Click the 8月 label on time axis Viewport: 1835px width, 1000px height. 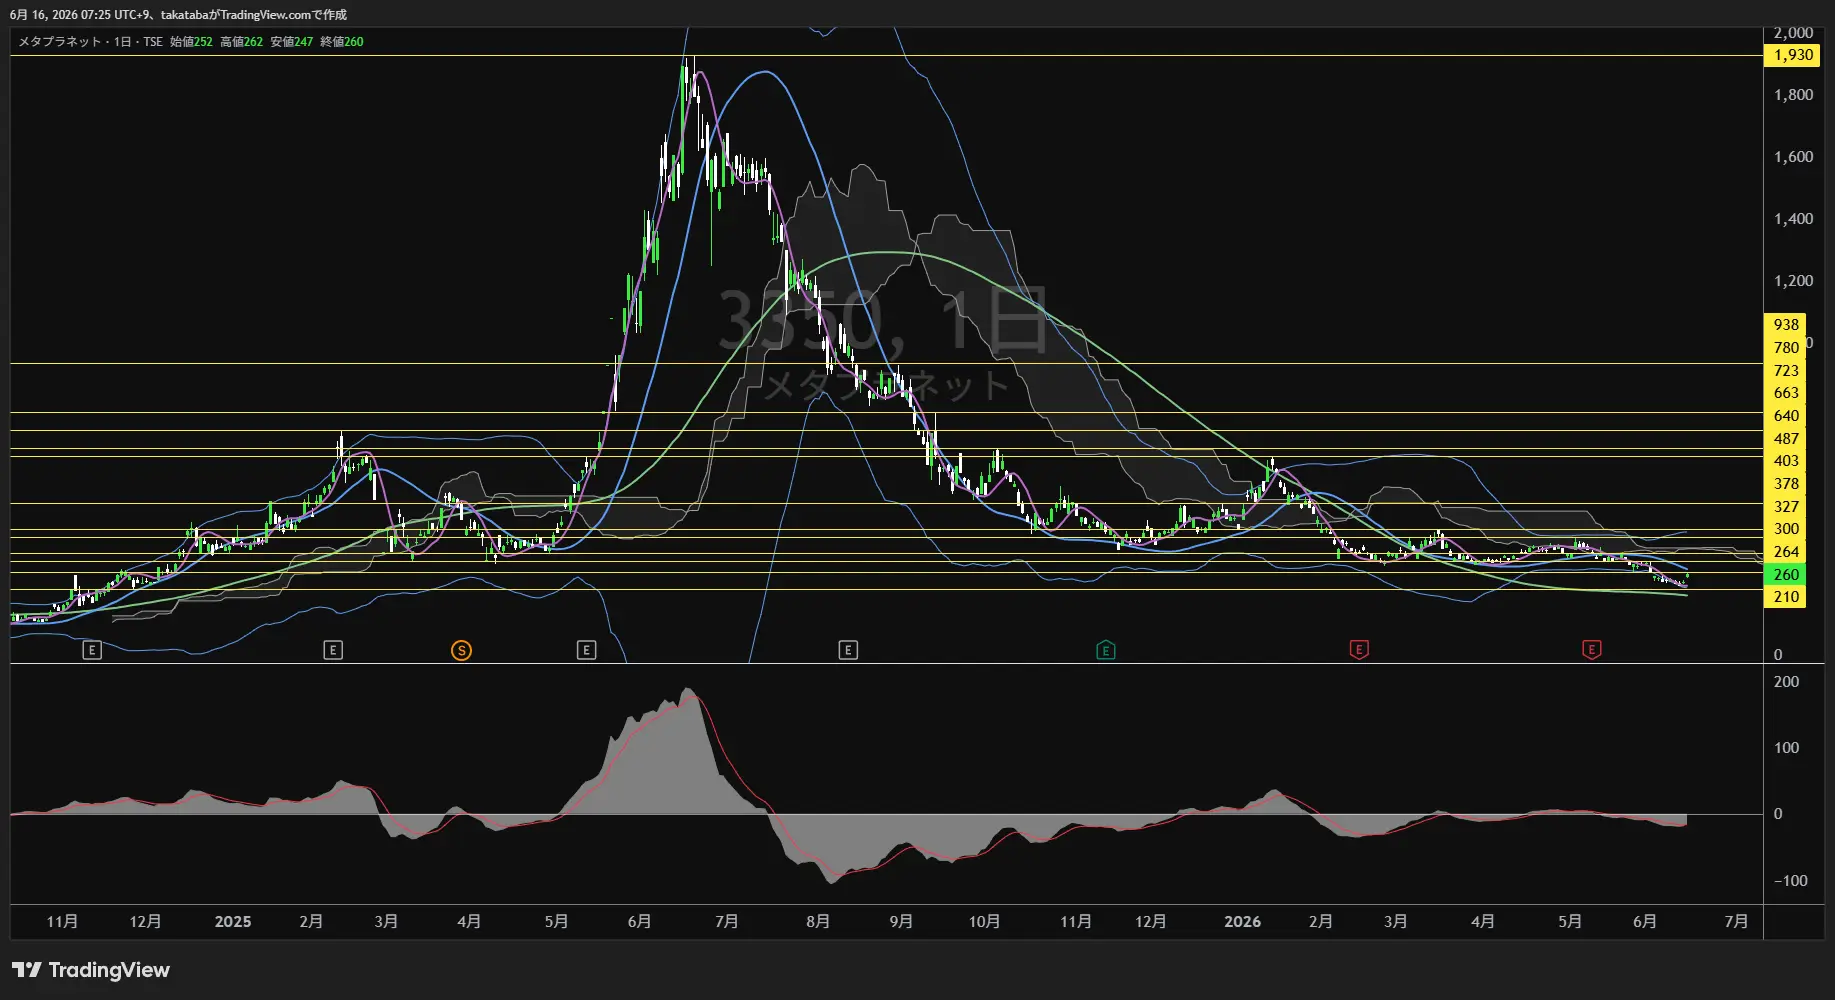(818, 922)
